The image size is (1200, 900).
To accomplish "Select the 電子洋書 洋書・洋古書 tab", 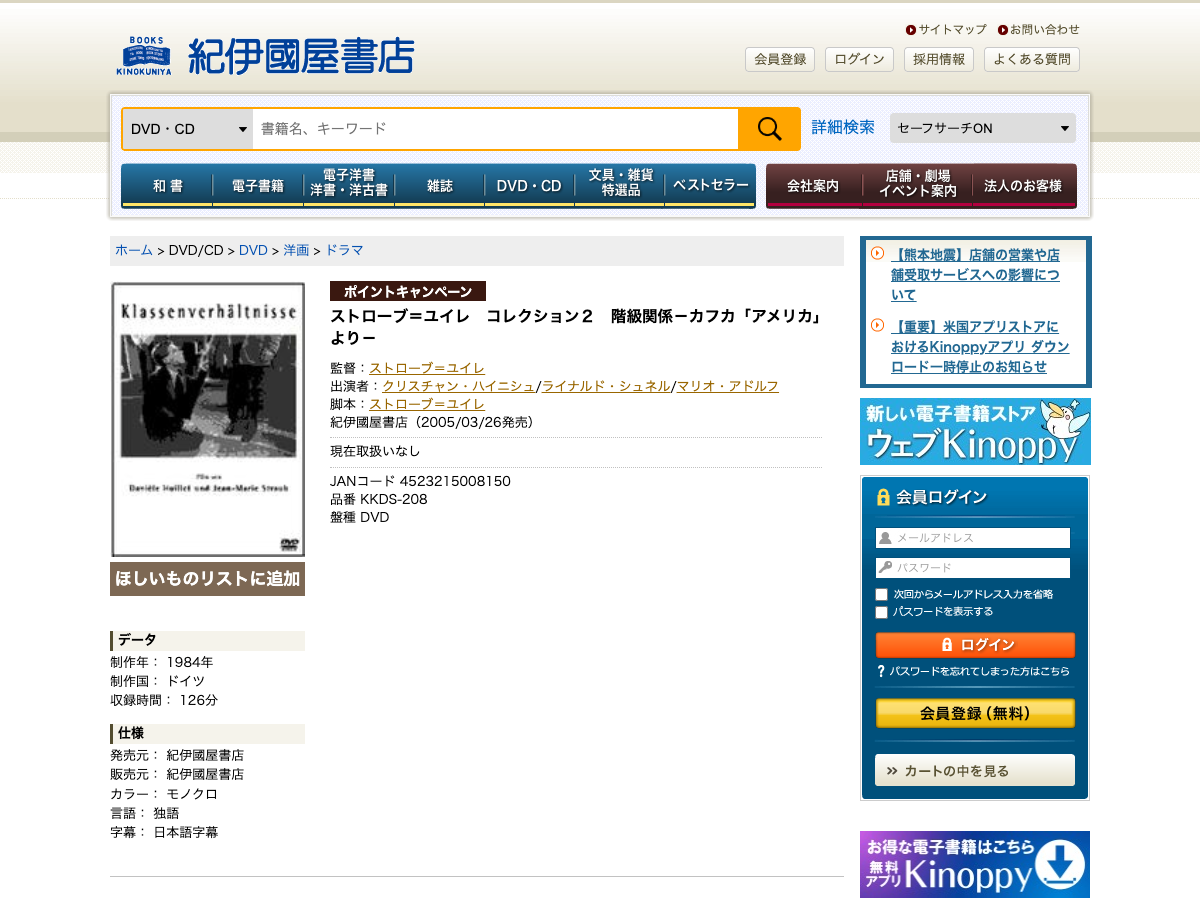I will pyautogui.click(x=348, y=186).
